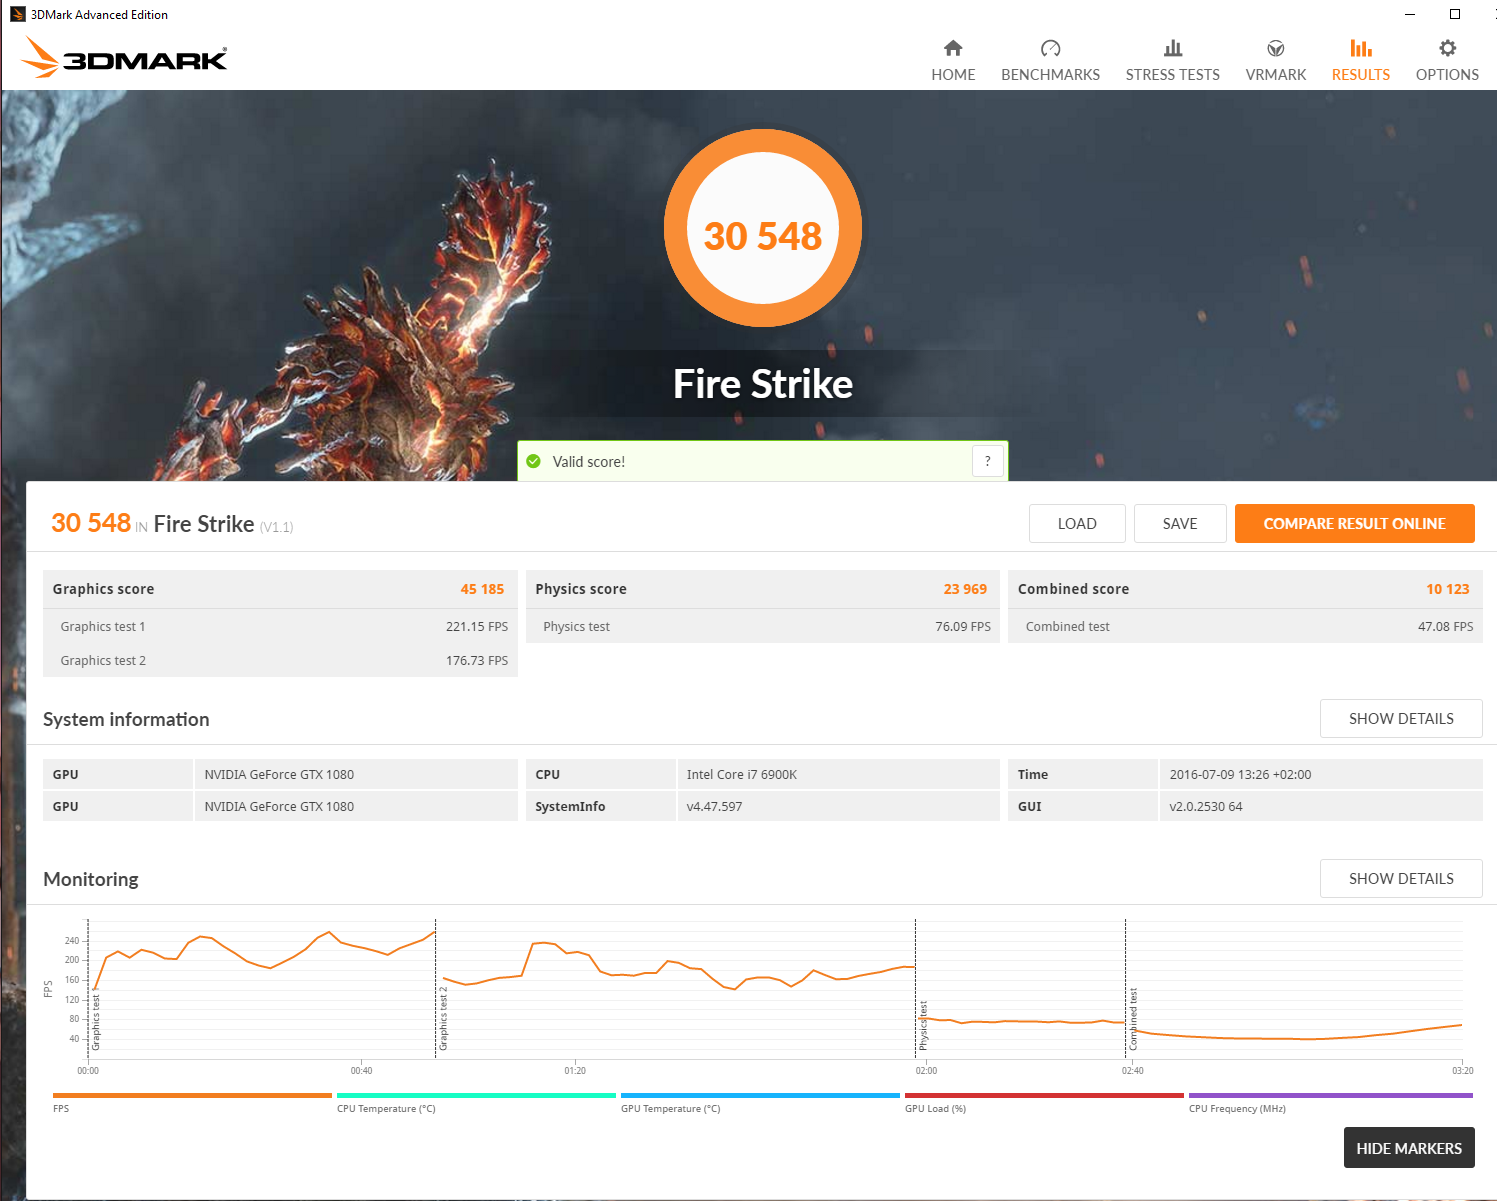Click the Graphics score value 45 185
The width and height of the screenshot is (1497, 1201).
[482, 589]
